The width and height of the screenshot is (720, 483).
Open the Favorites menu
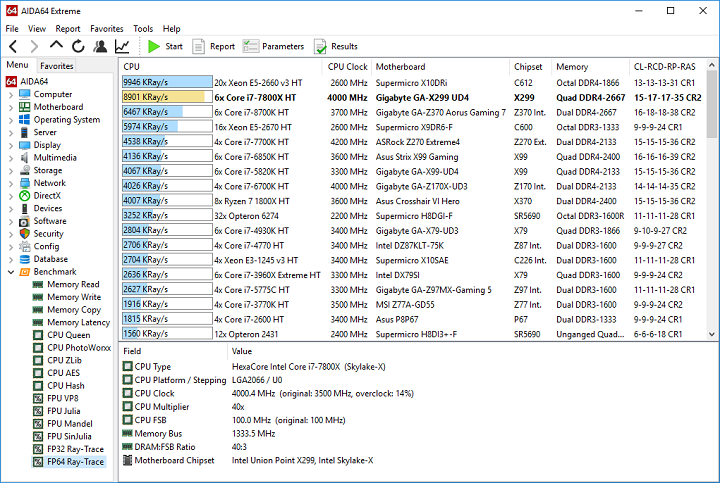tap(107, 28)
